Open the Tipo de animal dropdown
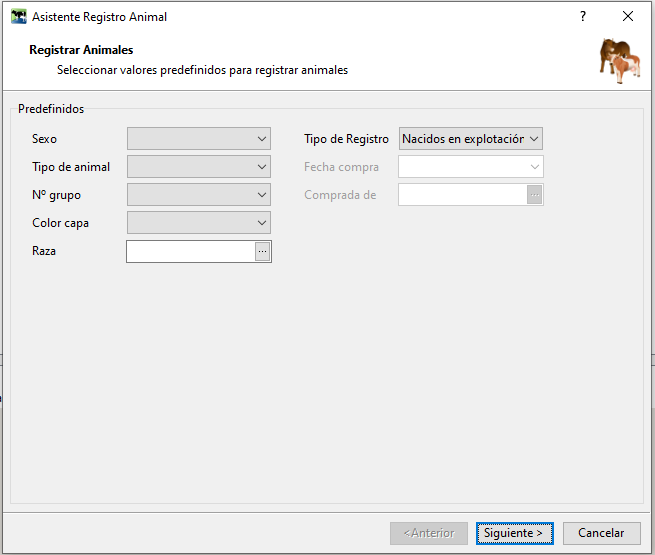Image resolution: width=655 pixels, height=555 pixels. coord(198,167)
